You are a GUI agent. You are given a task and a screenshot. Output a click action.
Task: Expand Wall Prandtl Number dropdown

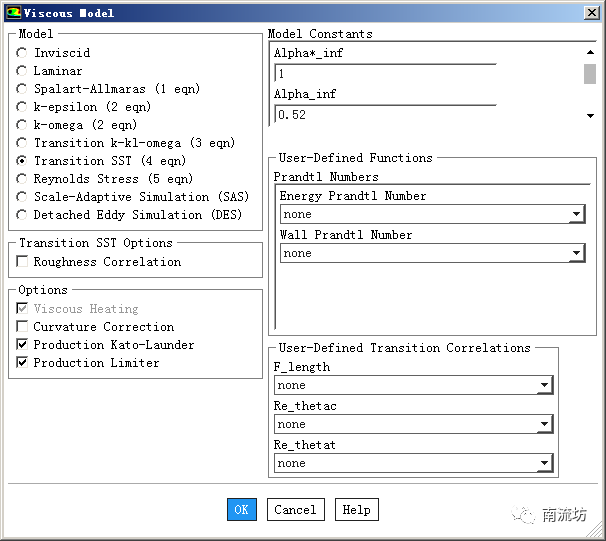[576, 254]
